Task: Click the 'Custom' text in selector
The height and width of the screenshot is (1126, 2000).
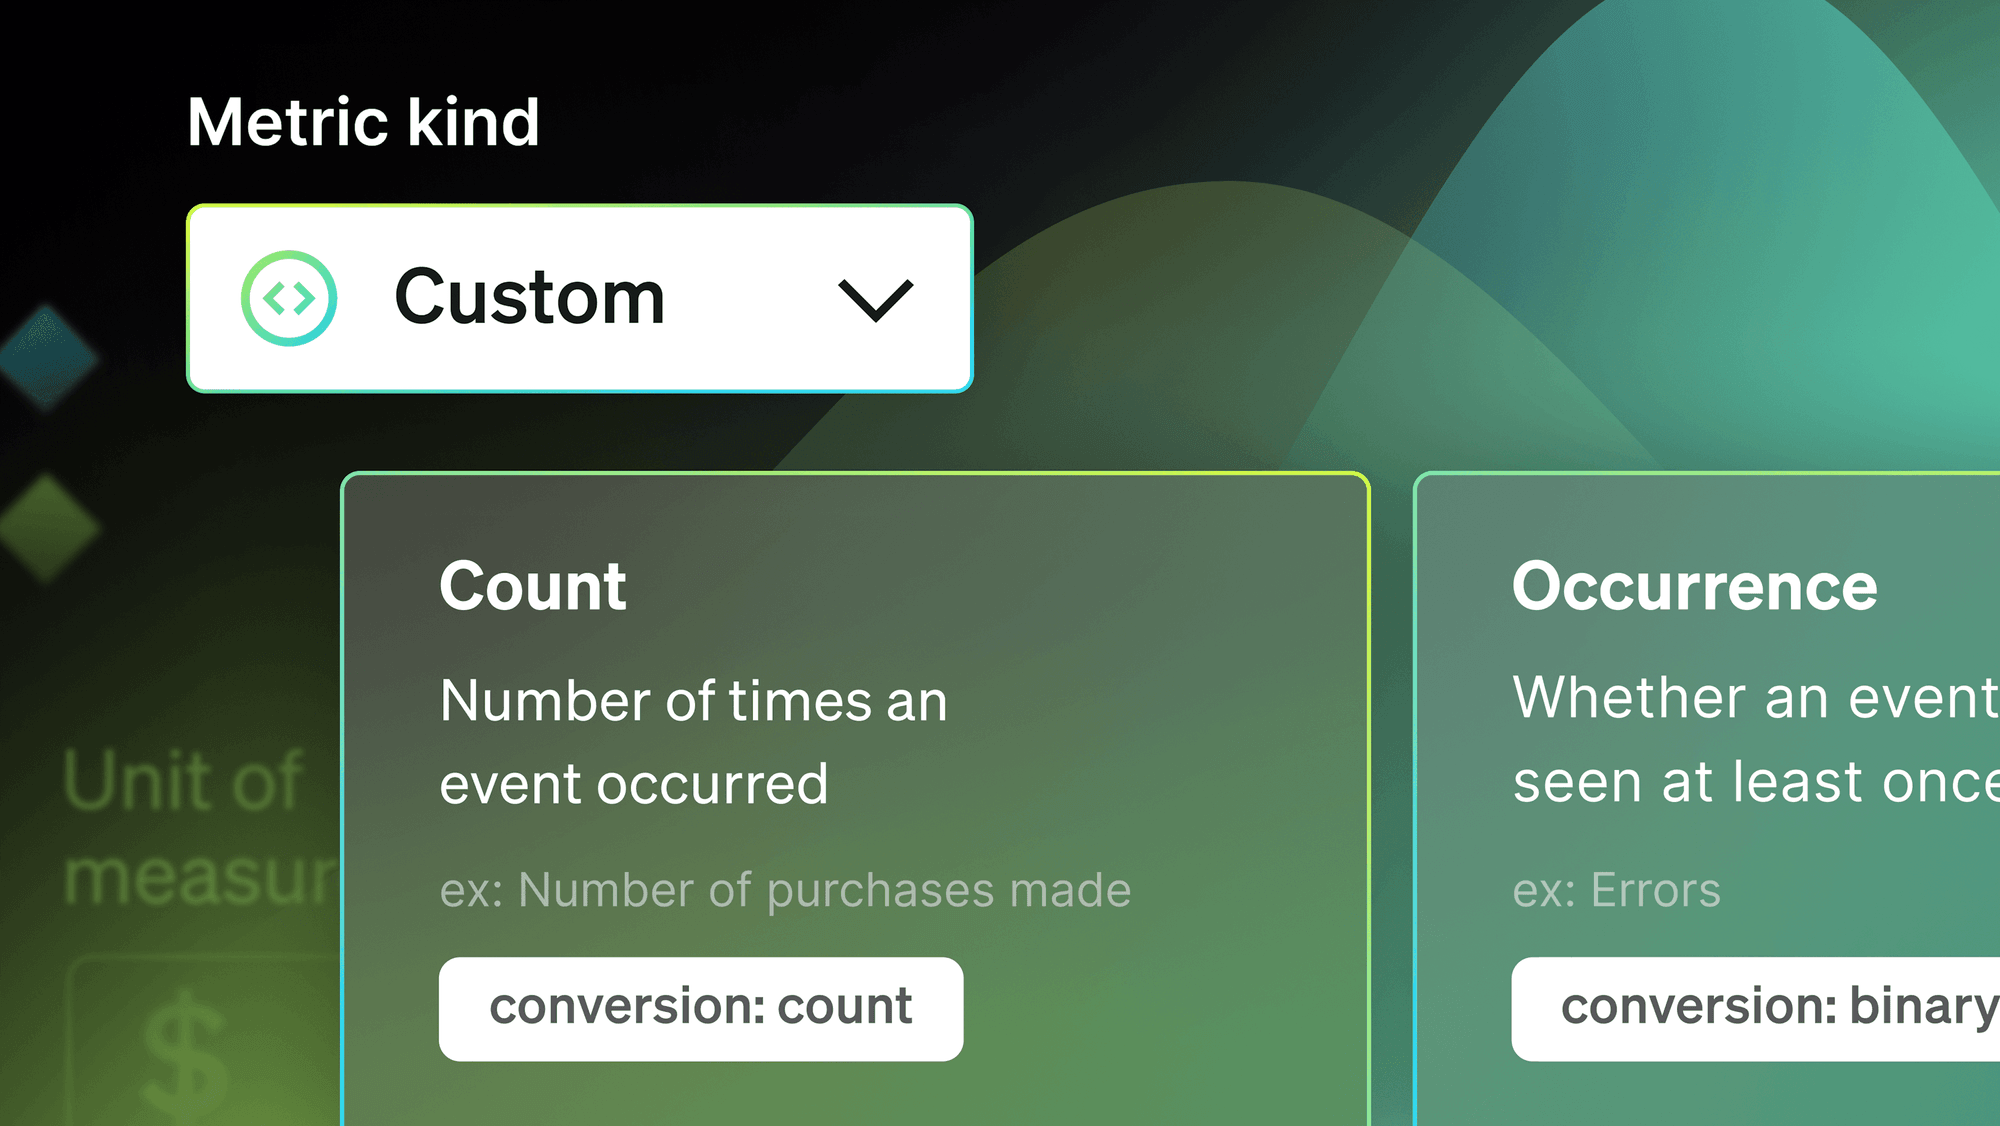Action: [530, 297]
